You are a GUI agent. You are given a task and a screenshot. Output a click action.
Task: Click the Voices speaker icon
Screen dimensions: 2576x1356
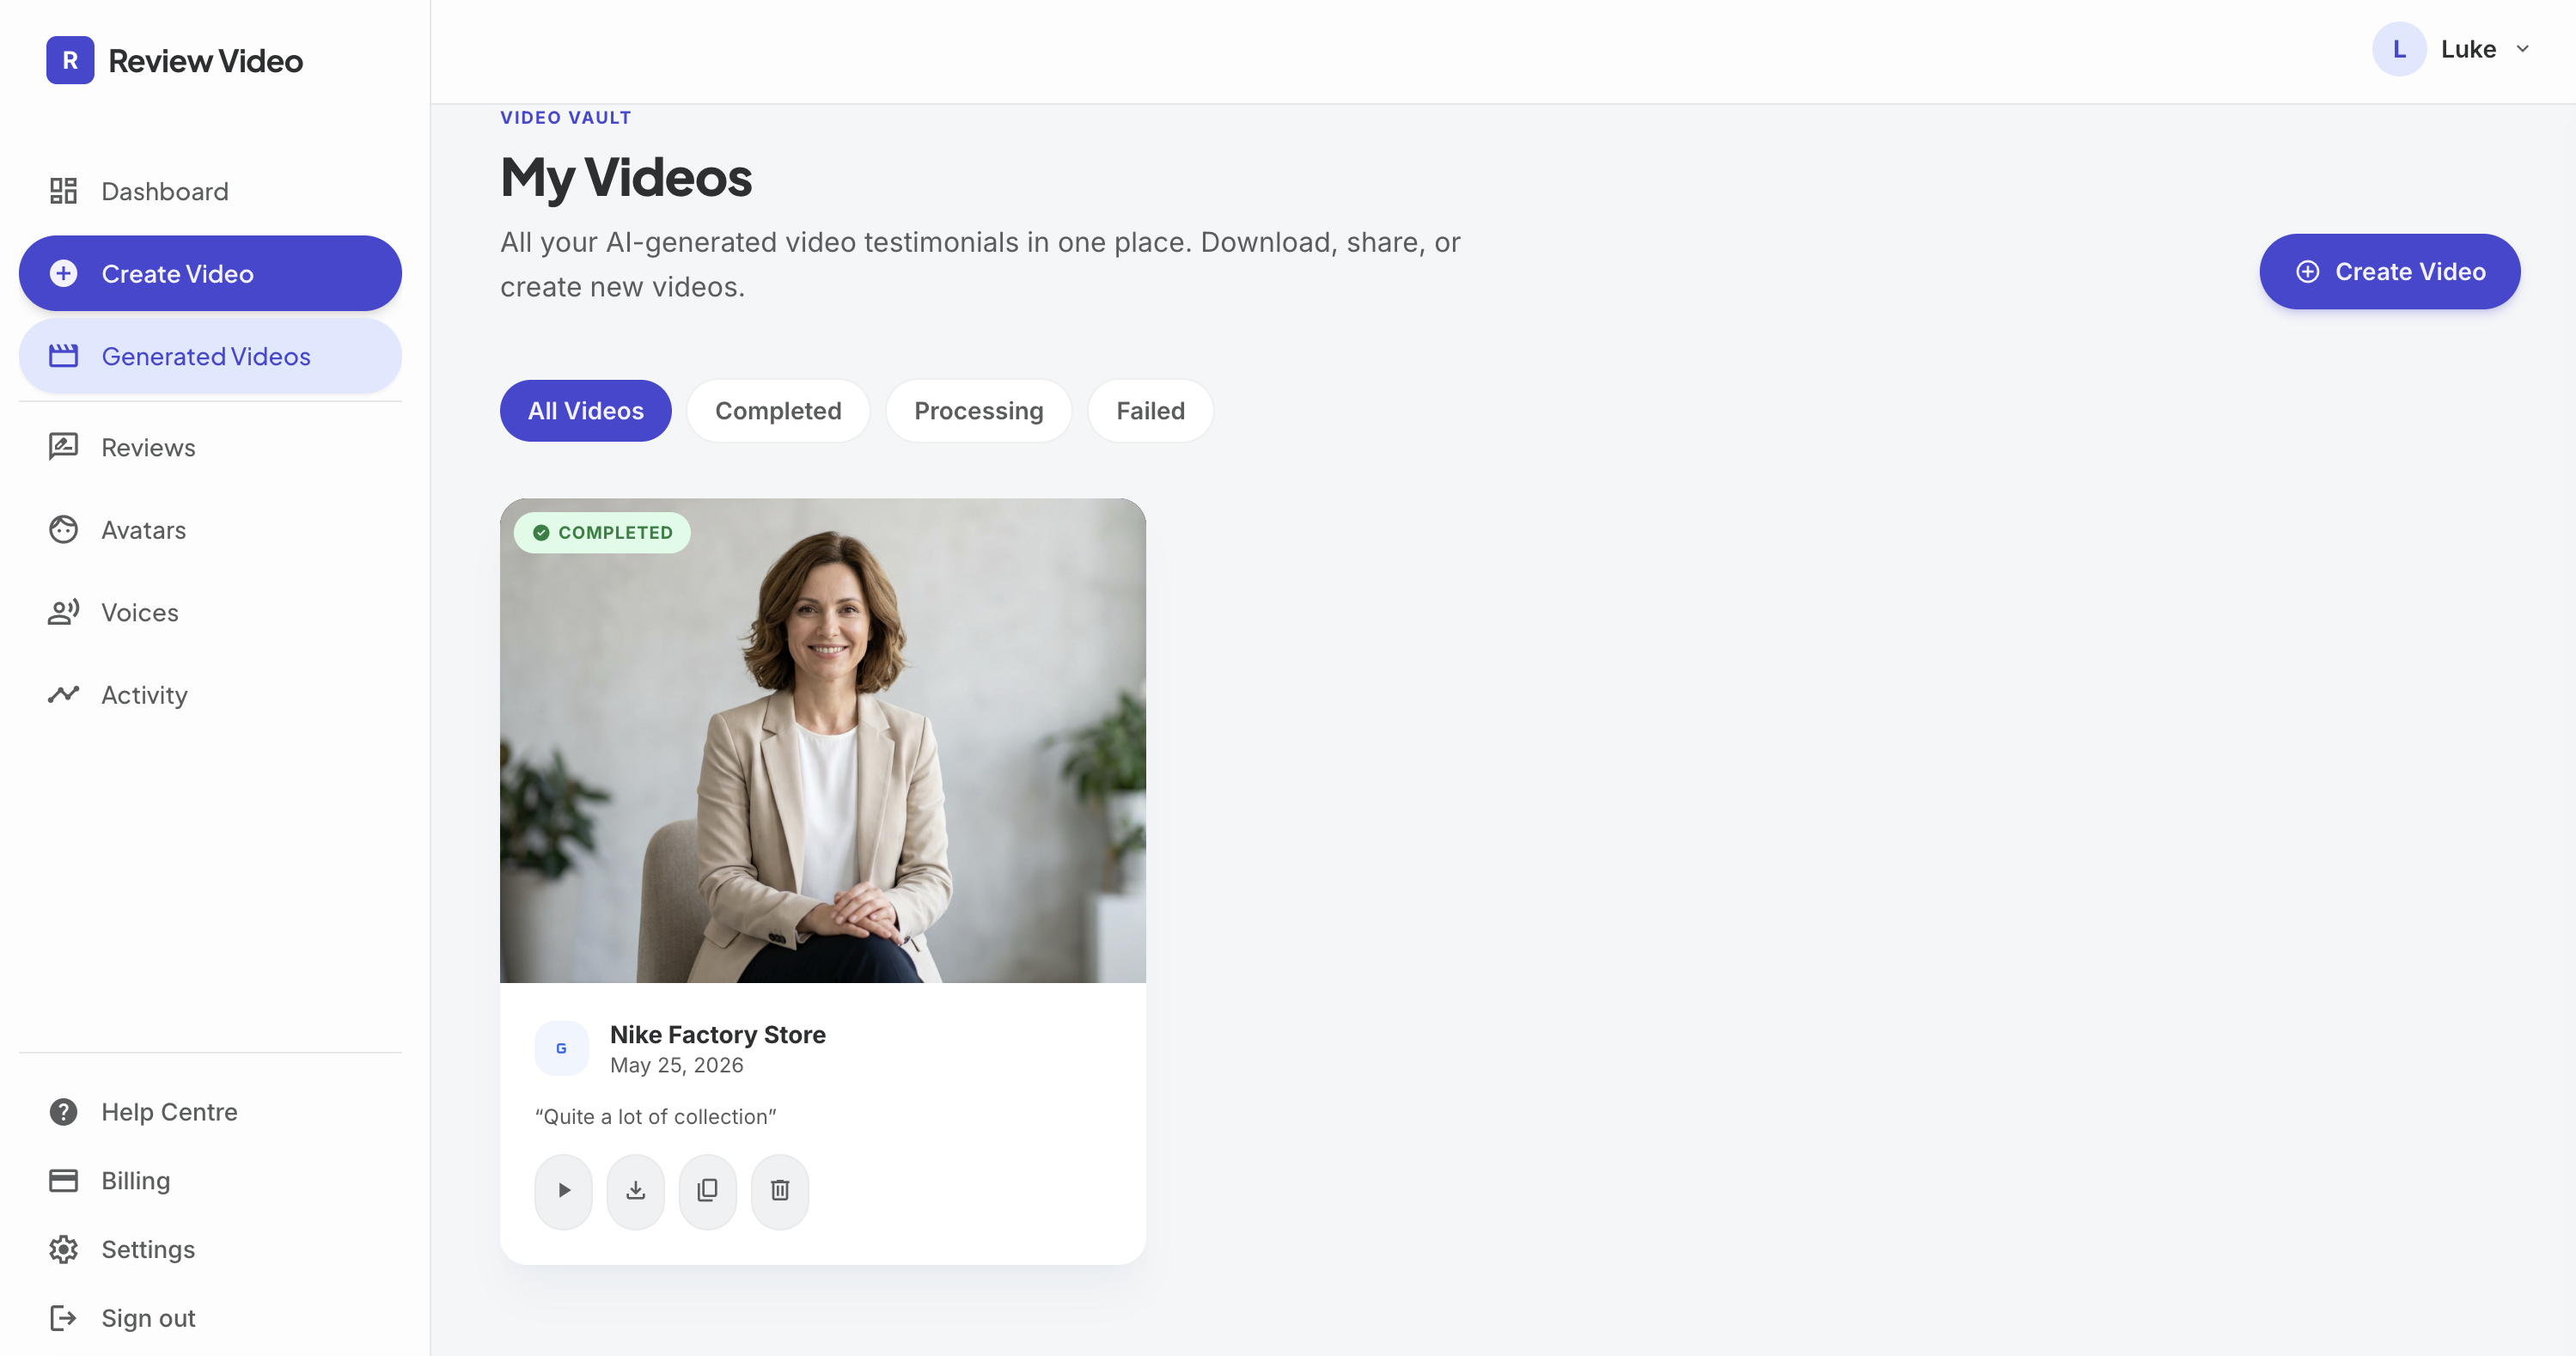63,612
